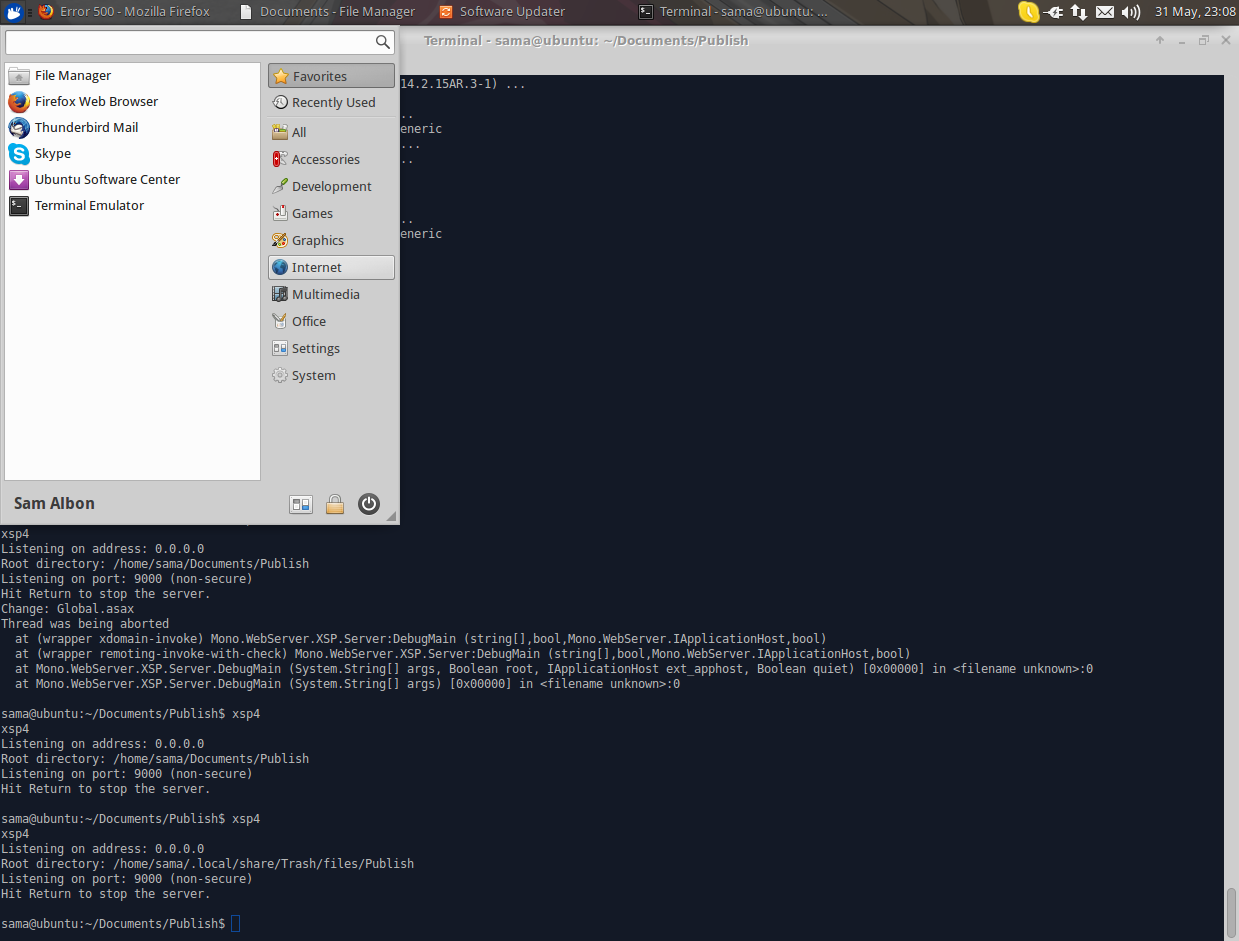Open volume control via the speaker tray icon

[1130, 12]
